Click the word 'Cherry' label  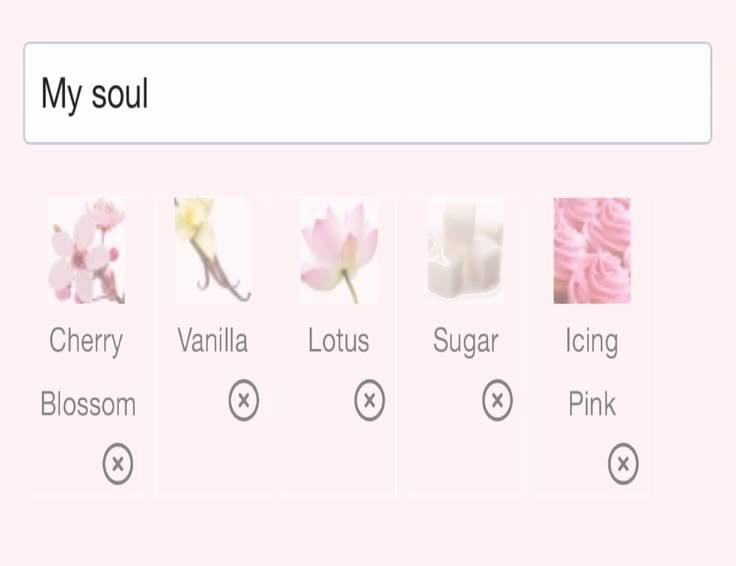click(x=86, y=341)
